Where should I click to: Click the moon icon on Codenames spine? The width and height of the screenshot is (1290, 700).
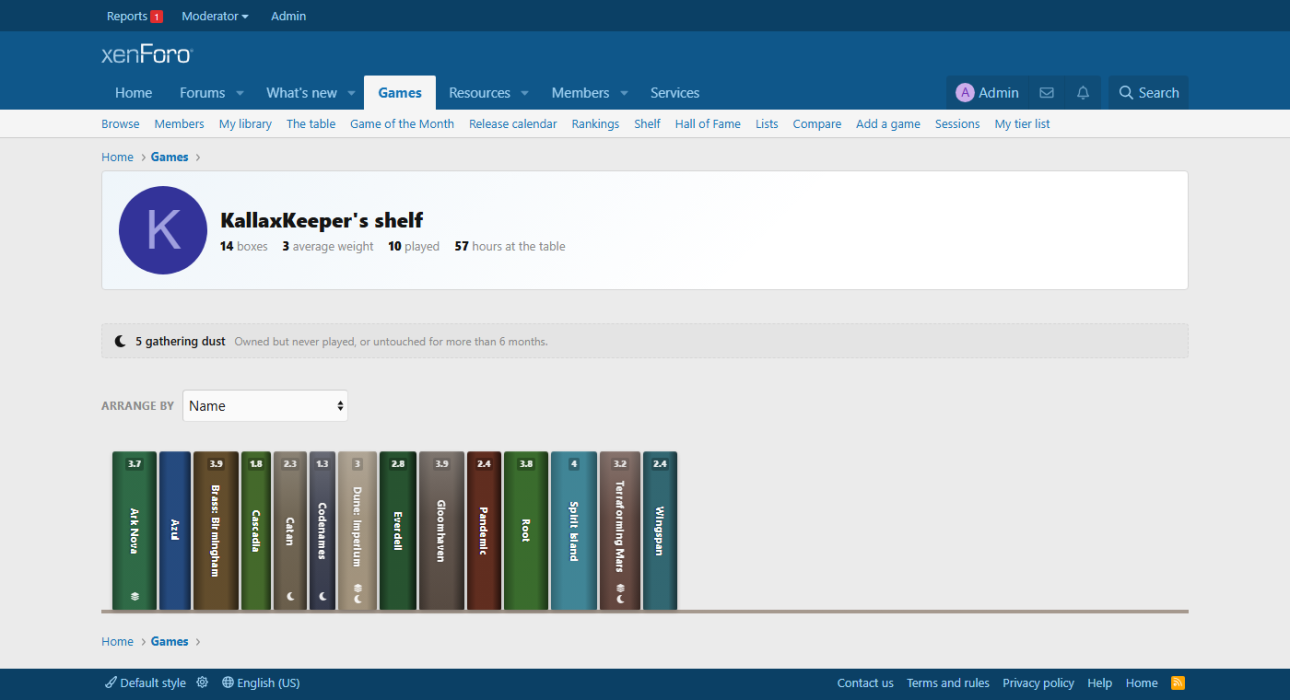[323, 596]
